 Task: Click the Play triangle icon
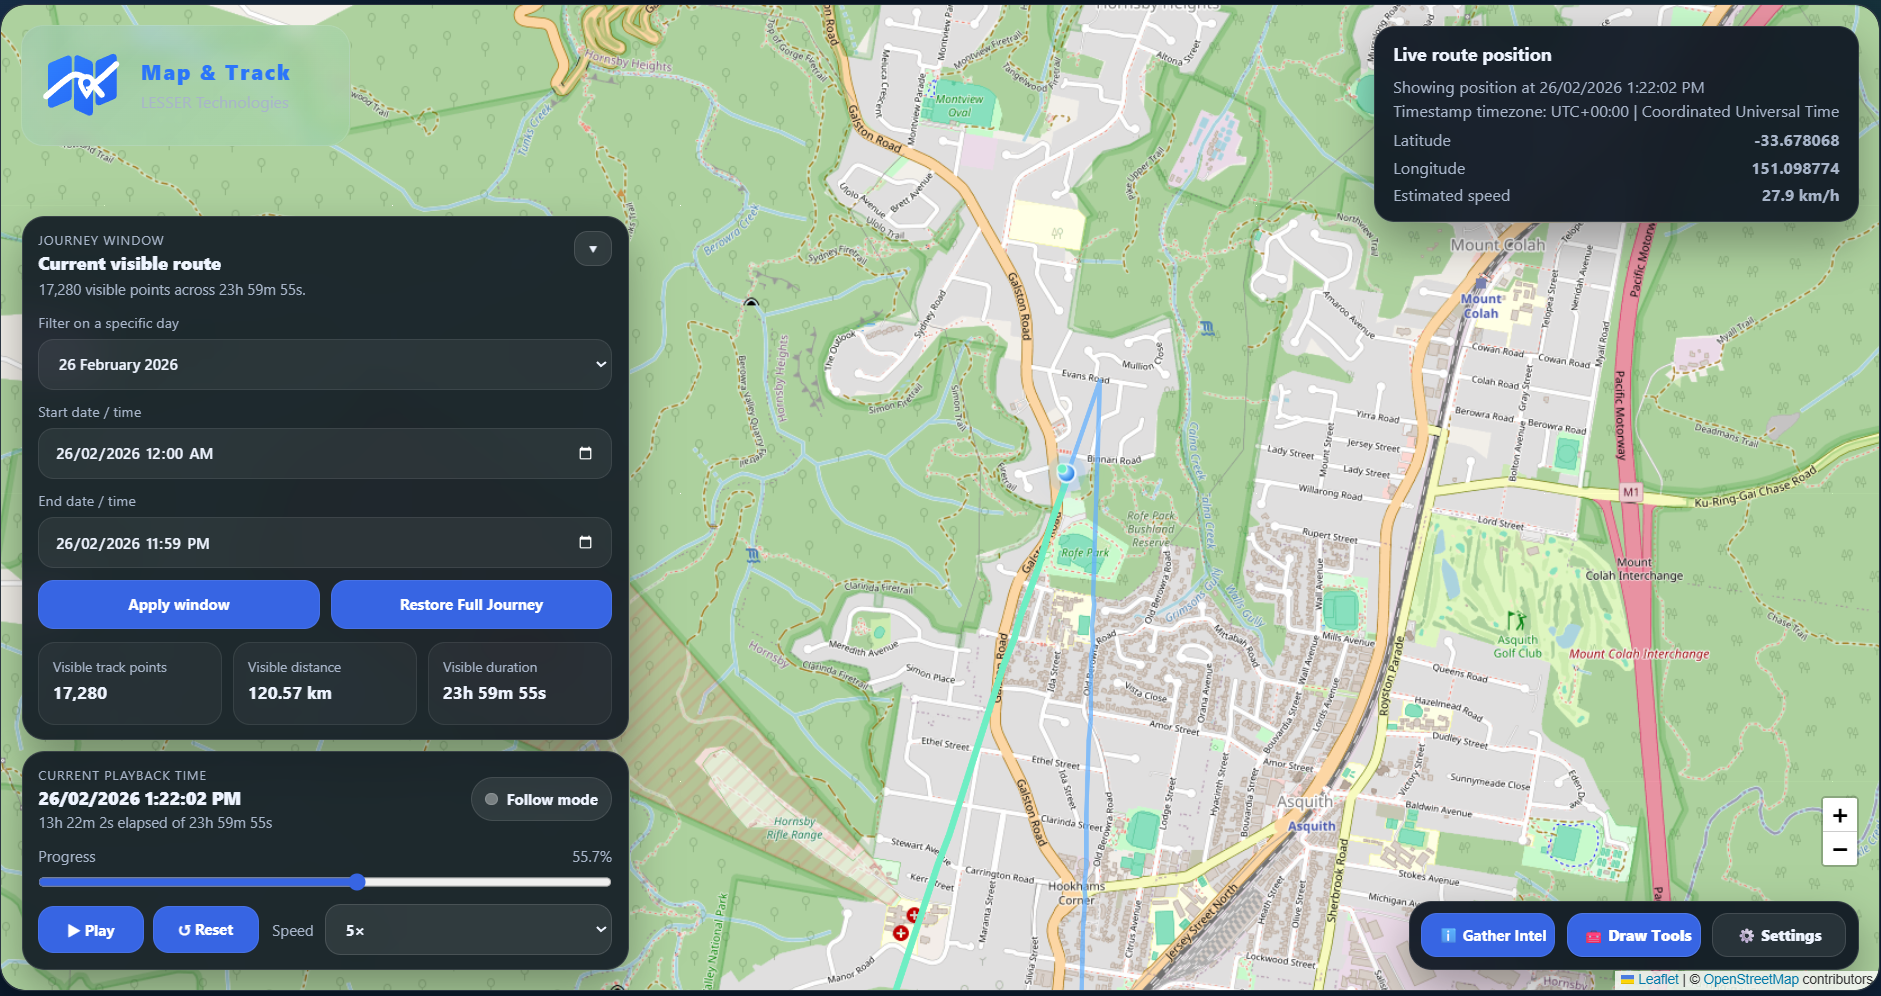72,929
